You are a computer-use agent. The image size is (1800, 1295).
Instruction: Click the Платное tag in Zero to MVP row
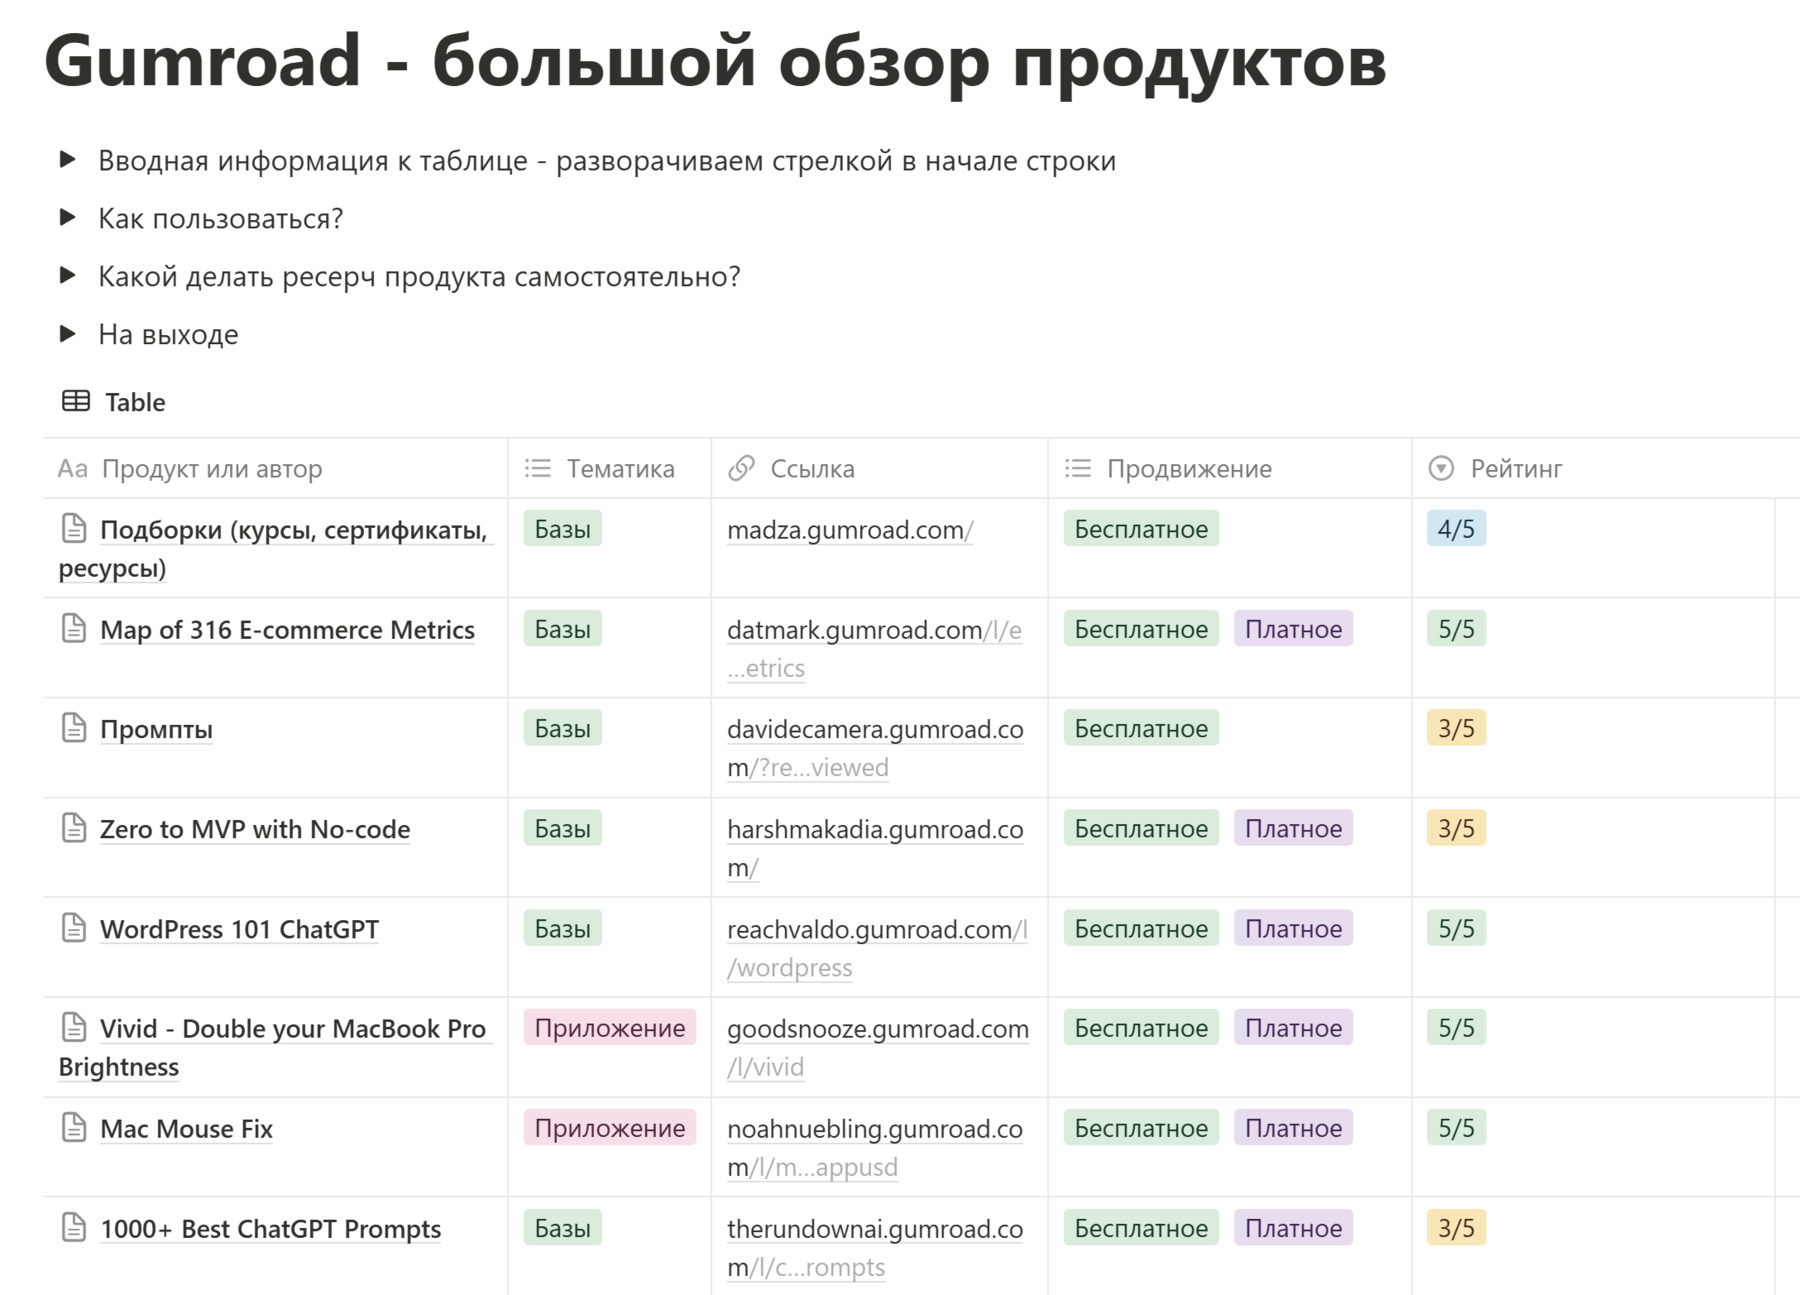point(1293,829)
